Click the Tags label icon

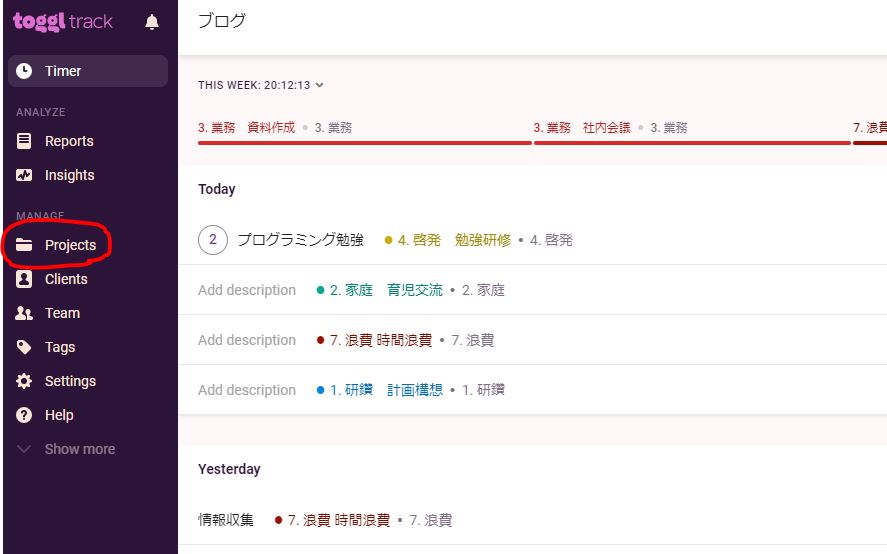pos(25,347)
